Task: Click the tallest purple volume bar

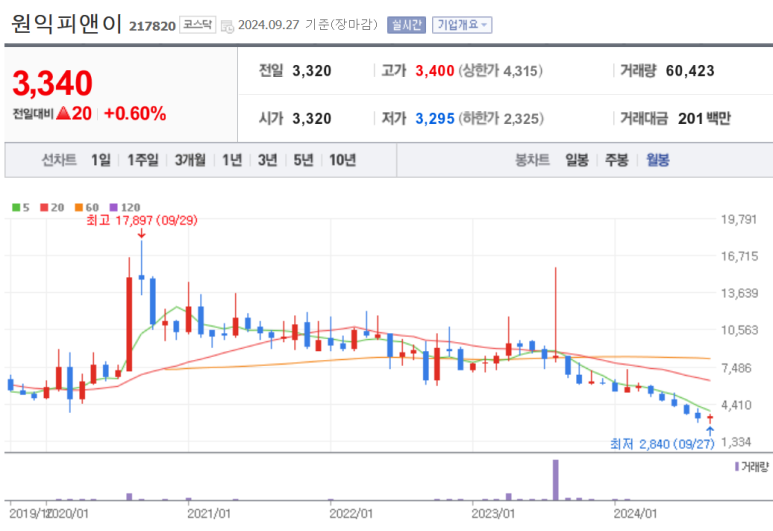Action: tap(556, 480)
